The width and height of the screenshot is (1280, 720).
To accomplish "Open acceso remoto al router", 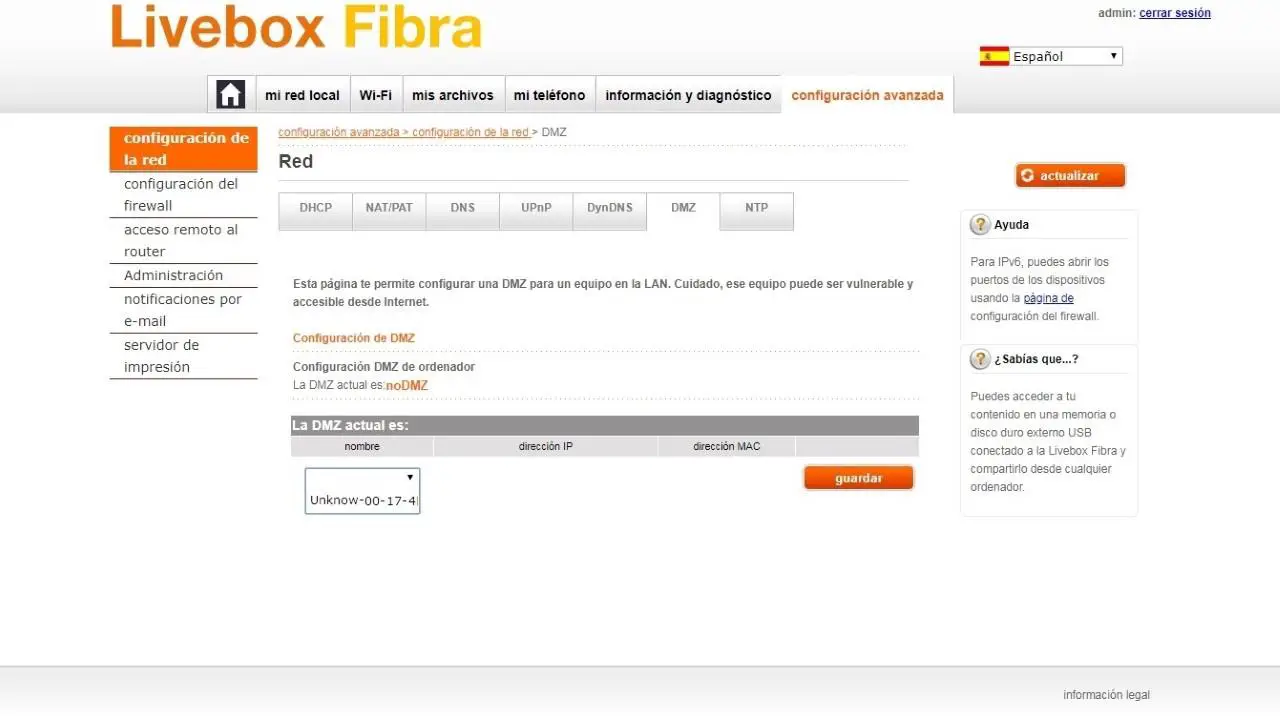I will point(183,241).
